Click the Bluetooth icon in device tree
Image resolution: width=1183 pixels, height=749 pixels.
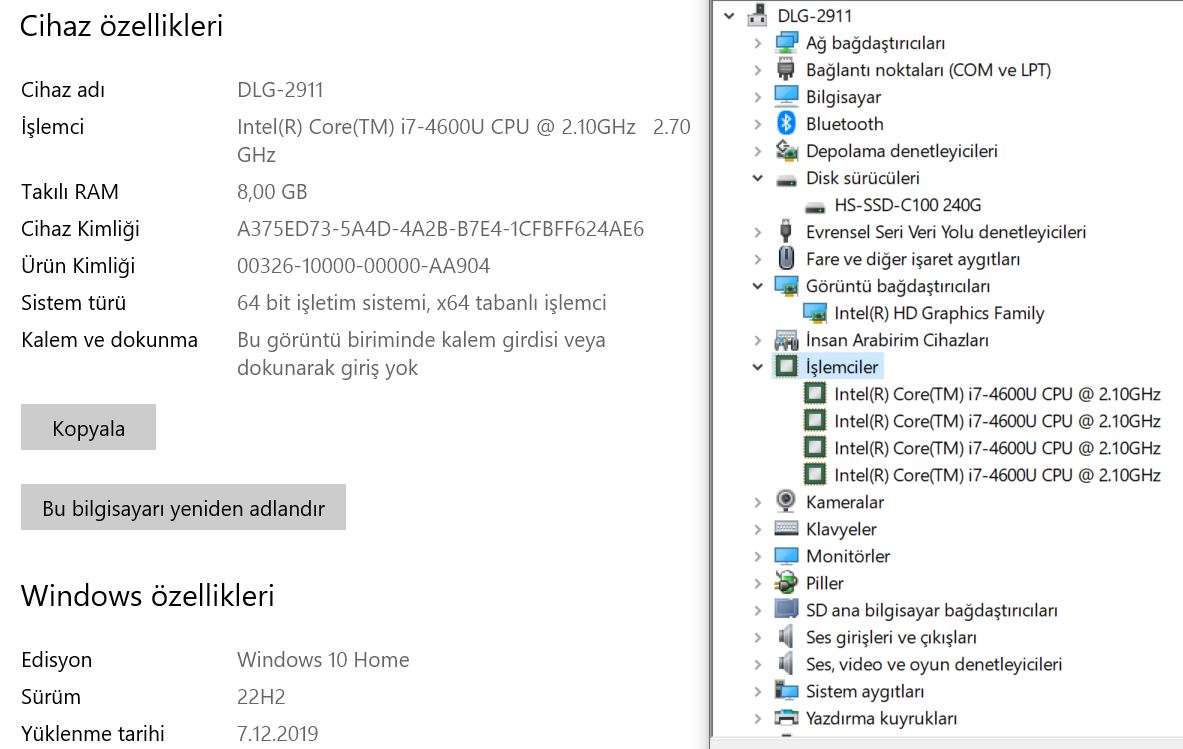point(786,124)
